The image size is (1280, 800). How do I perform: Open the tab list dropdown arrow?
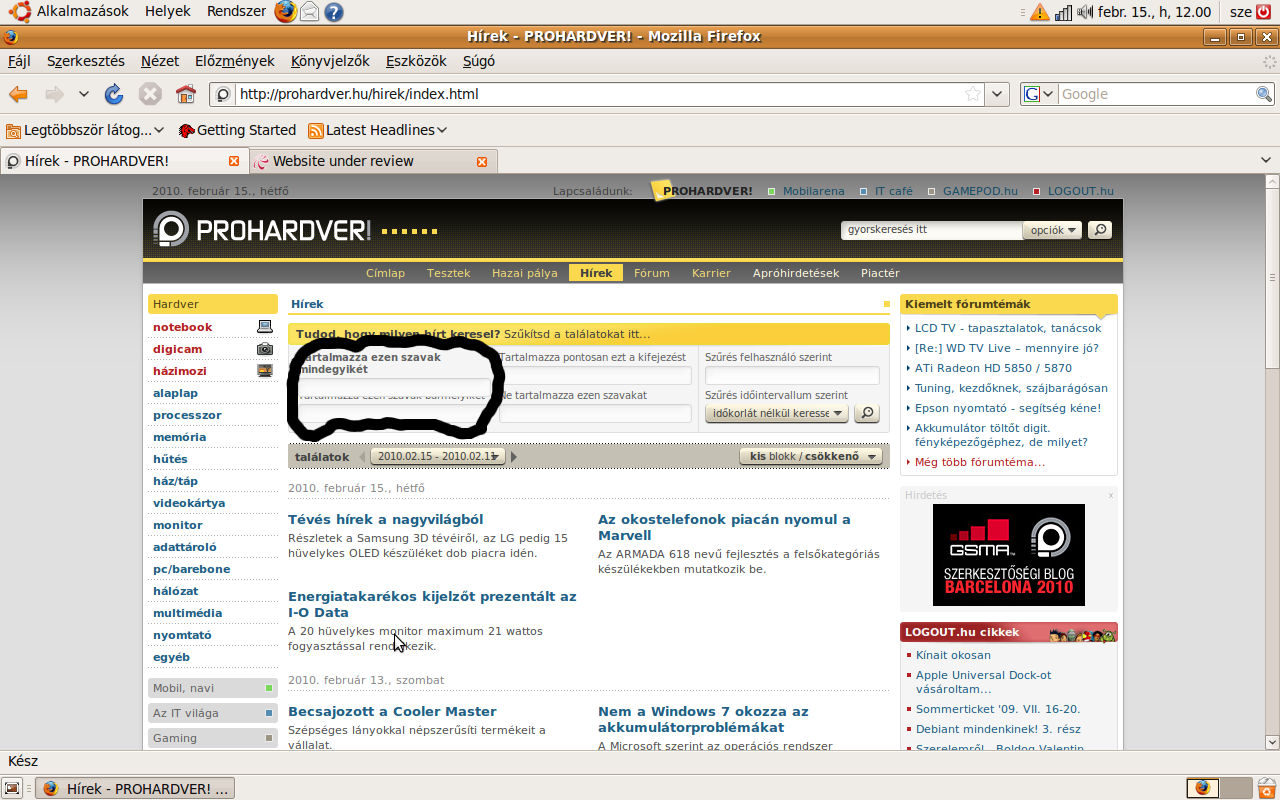coord(1267,161)
